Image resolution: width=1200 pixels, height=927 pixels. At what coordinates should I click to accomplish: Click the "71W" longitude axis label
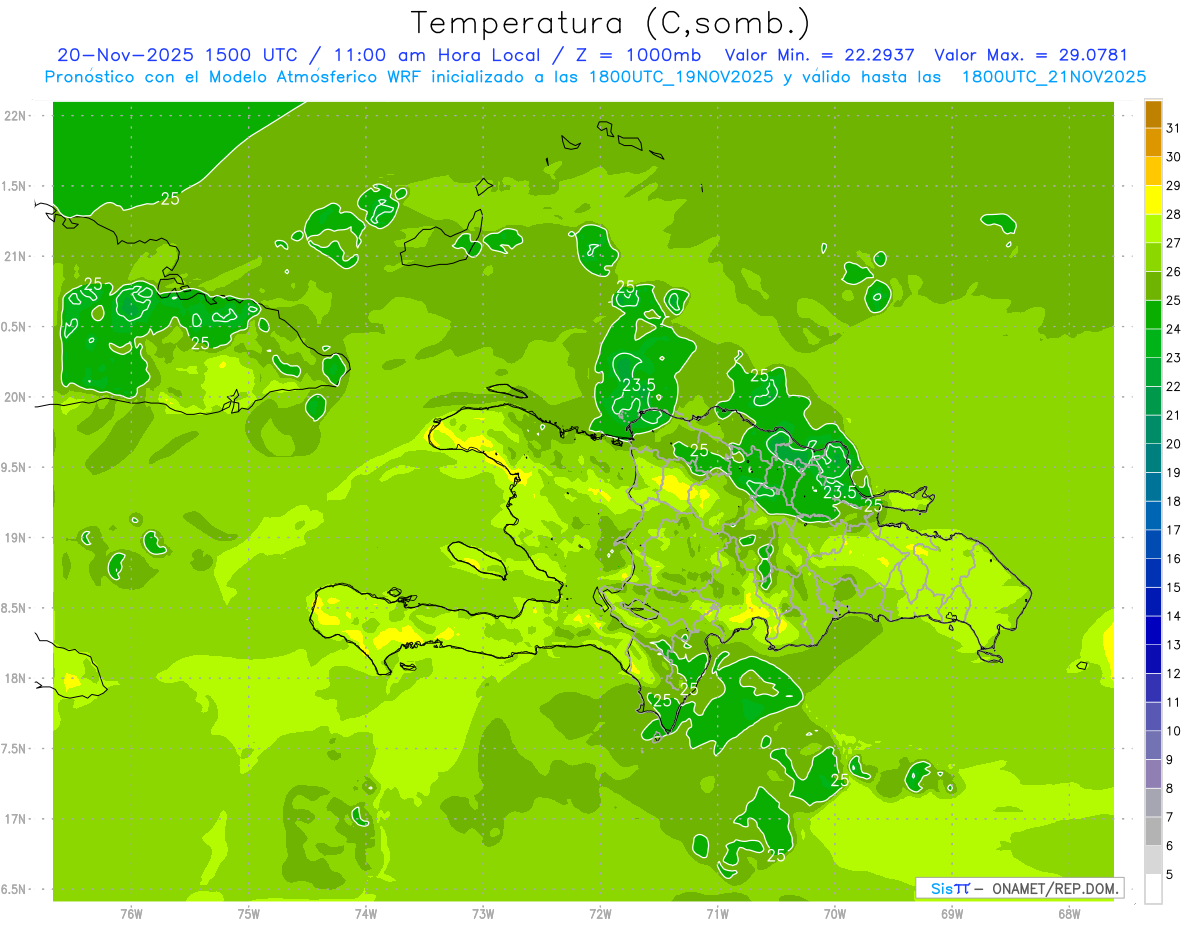[x=717, y=914]
